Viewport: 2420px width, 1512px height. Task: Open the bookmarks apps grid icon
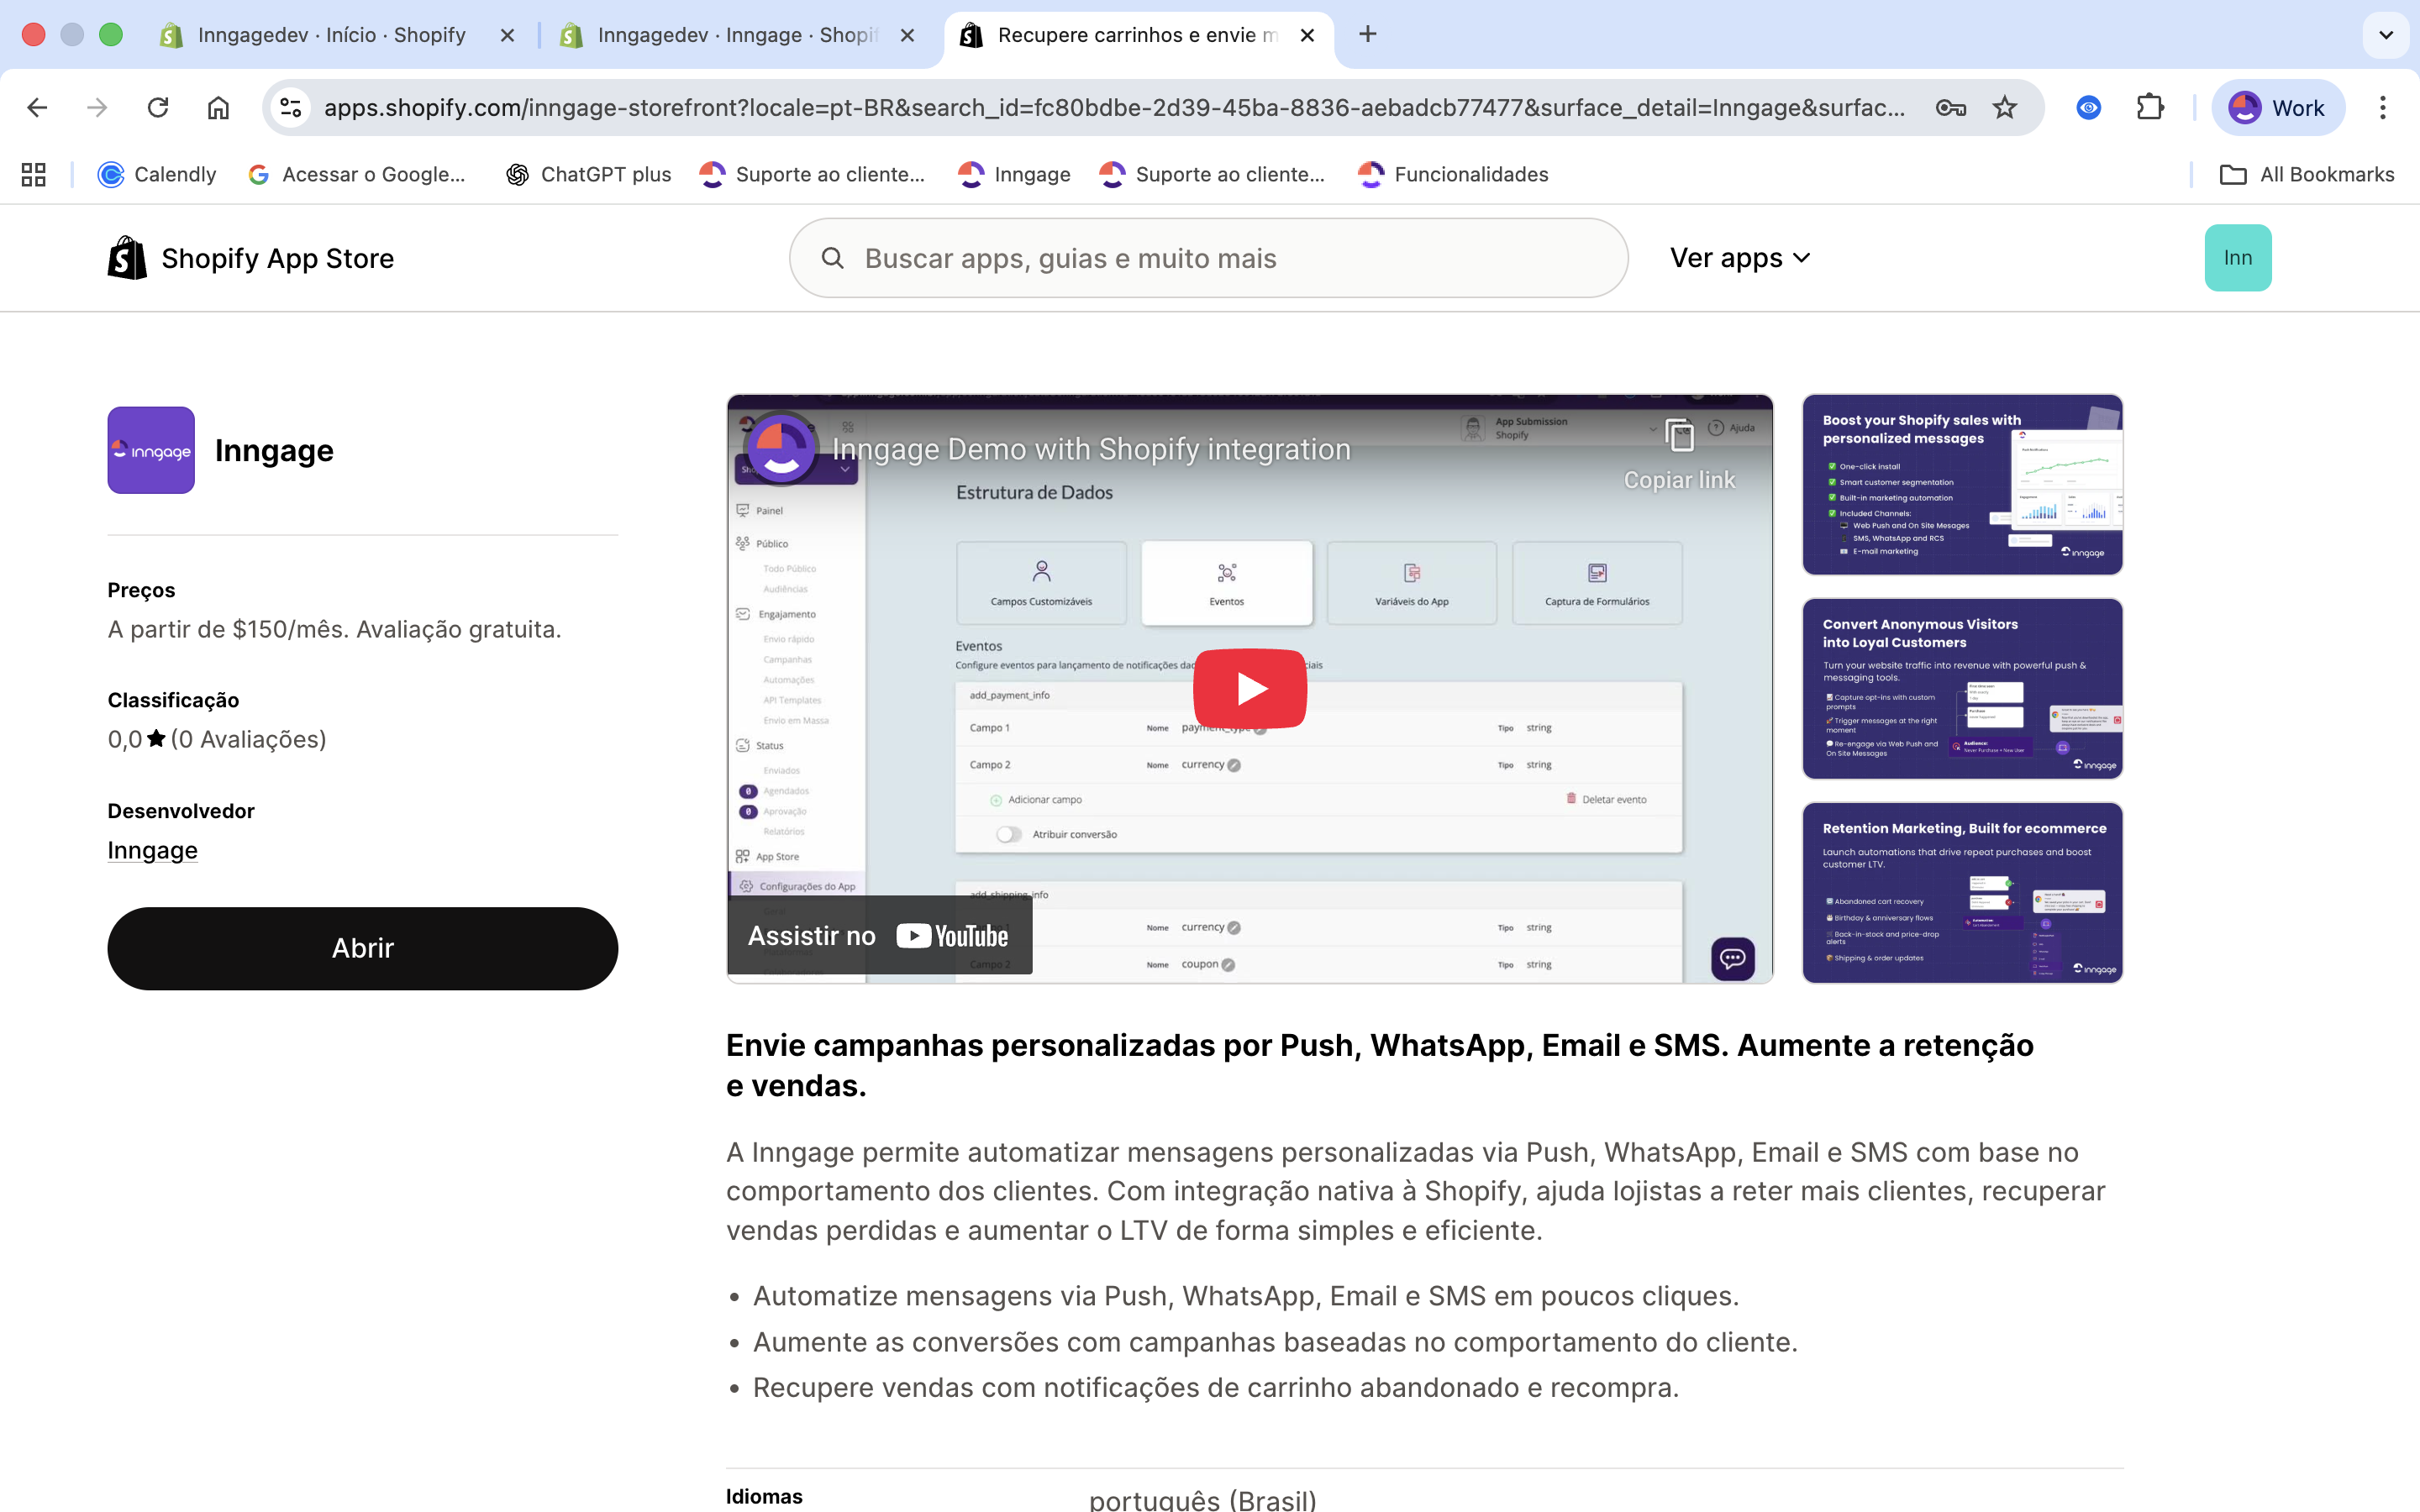(x=34, y=175)
